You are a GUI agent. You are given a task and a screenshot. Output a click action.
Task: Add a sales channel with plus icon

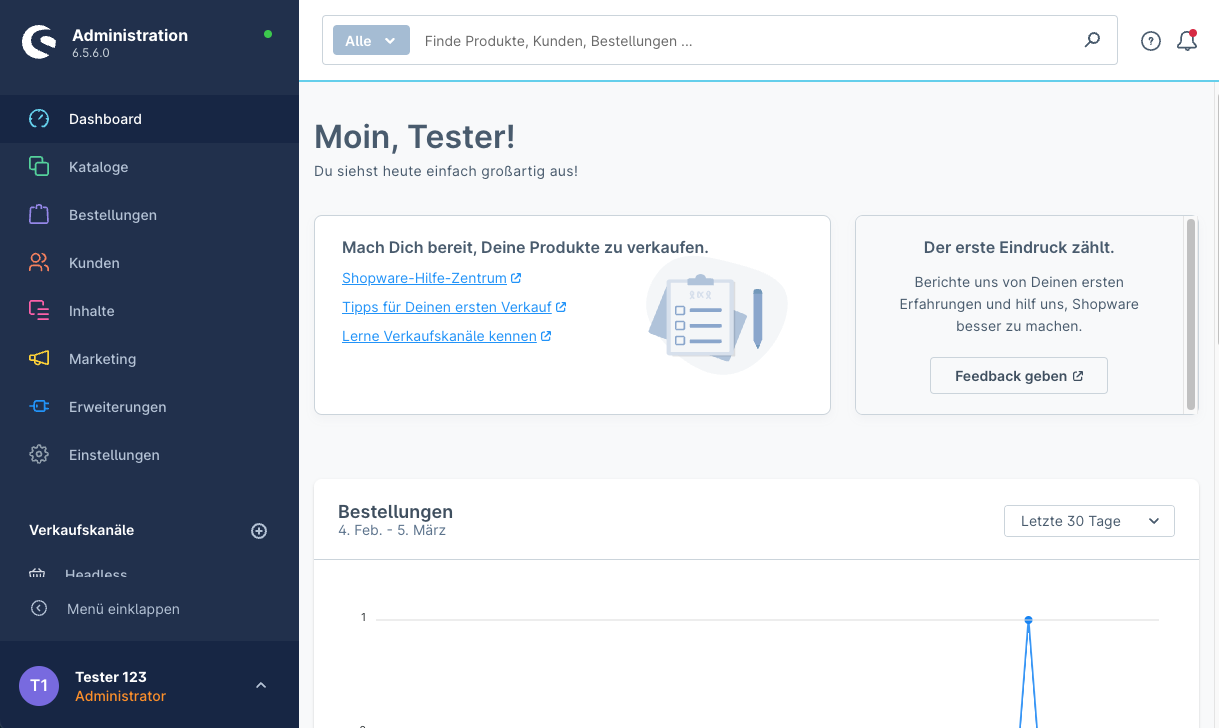(x=259, y=531)
